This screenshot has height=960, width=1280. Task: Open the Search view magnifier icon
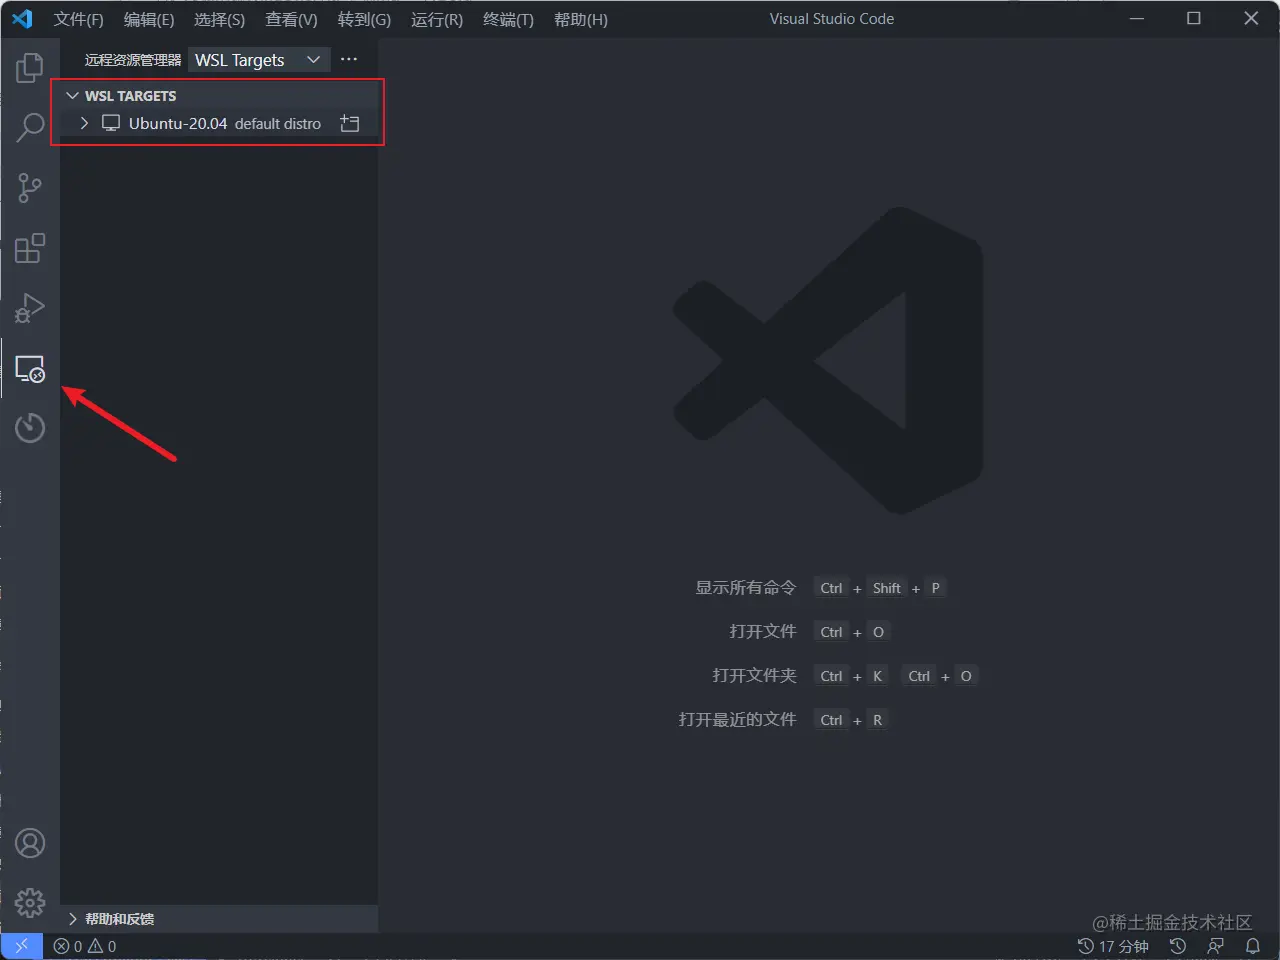click(x=30, y=127)
